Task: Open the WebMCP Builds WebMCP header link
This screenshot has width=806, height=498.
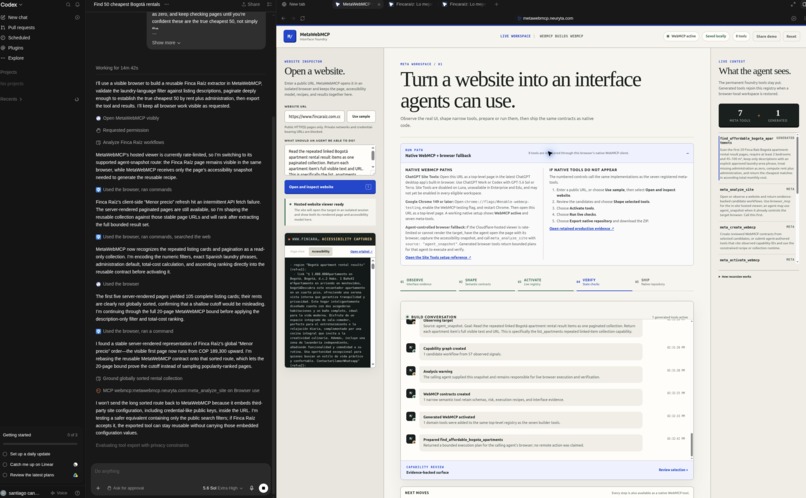Action: (561, 36)
